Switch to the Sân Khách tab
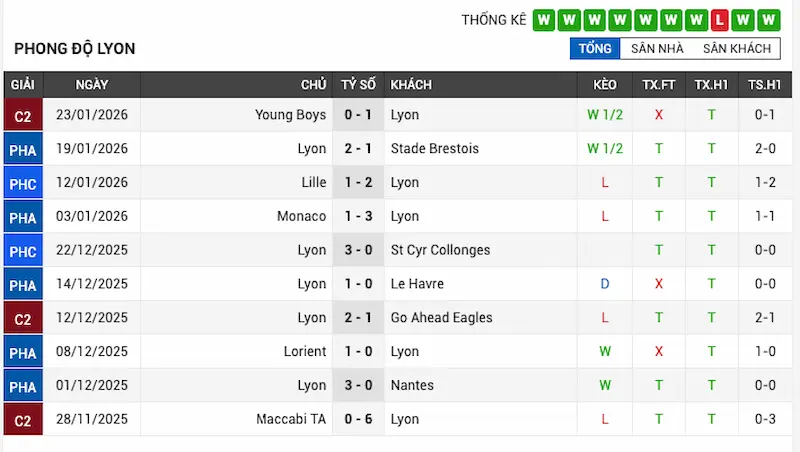The height and width of the screenshot is (452, 800). [x=736, y=48]
